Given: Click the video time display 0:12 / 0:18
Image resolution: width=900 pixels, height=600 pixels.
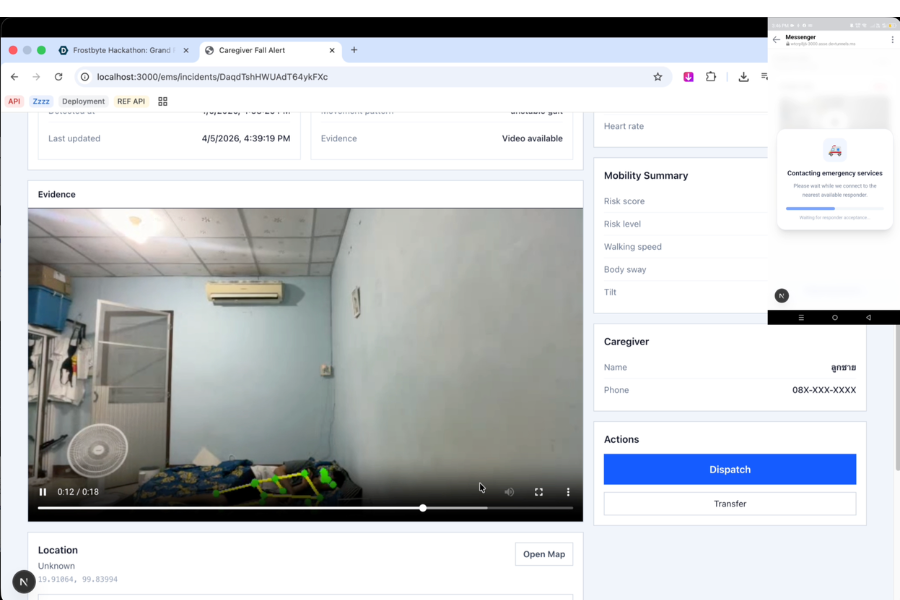Looking at the screenshot, I should tap(77, 492).
